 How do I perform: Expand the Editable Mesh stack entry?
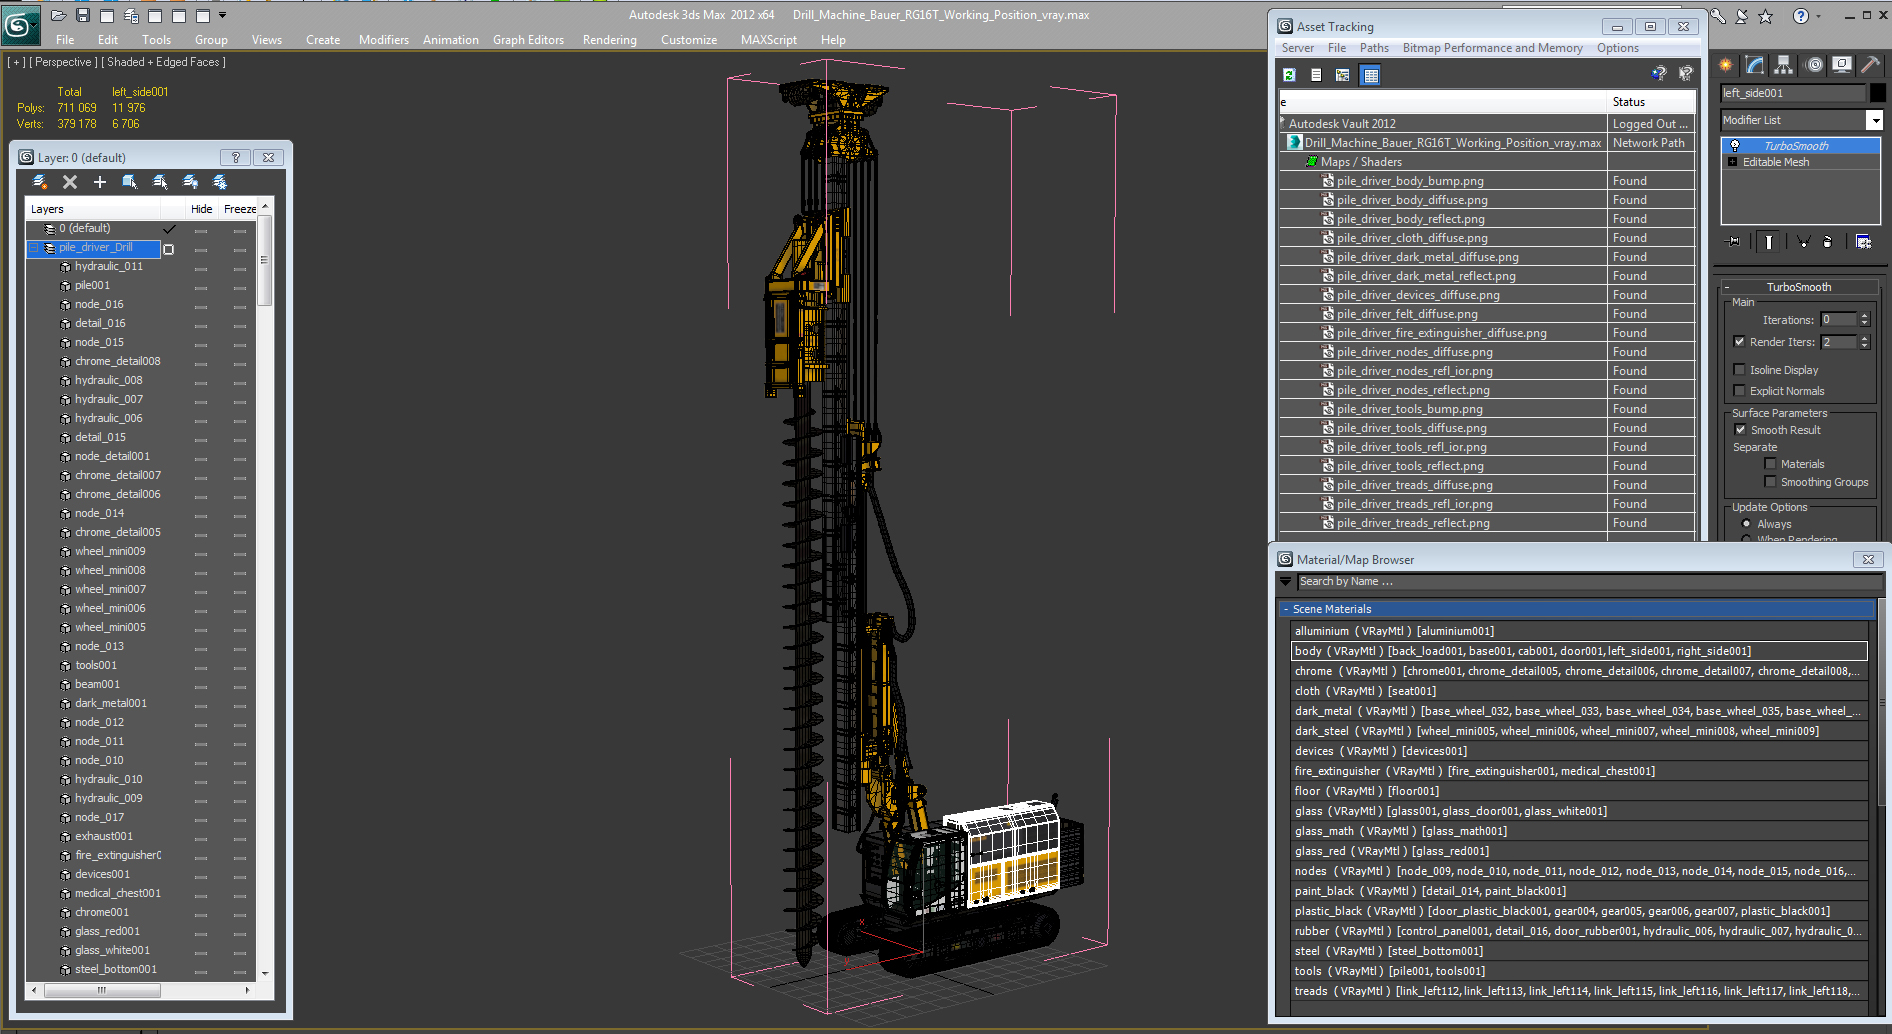point(1732,162)
